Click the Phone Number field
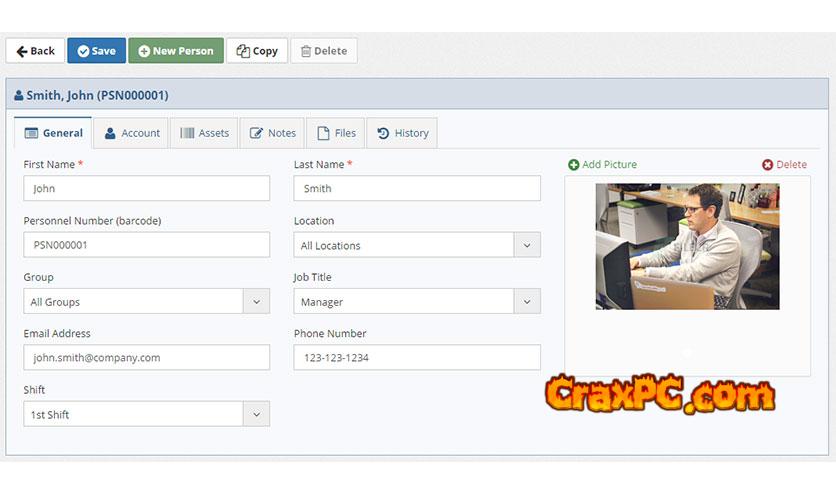 tap(416, 357)
